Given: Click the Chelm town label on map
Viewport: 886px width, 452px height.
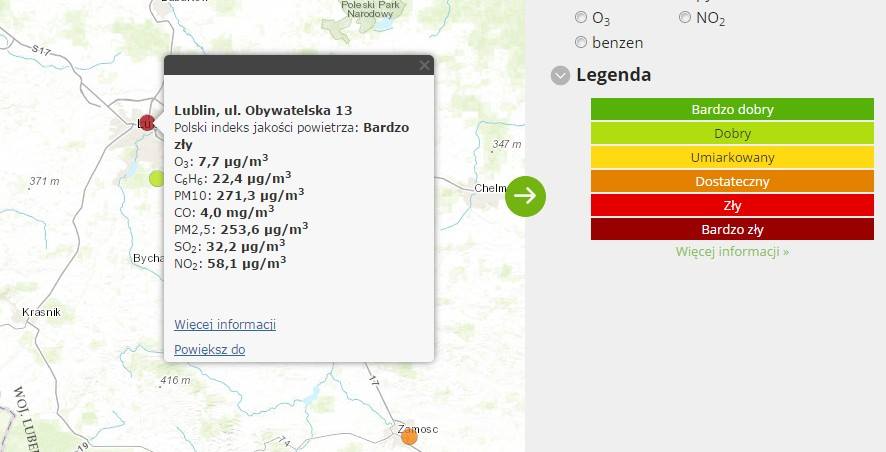Looking at the screenshot, I should pos(490,188).
